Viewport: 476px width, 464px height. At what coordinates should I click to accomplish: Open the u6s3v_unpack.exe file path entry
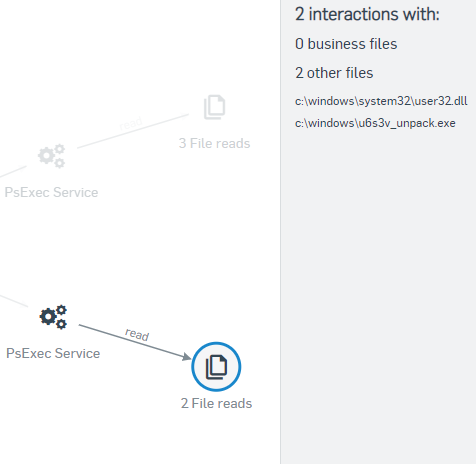click(375, 123)
